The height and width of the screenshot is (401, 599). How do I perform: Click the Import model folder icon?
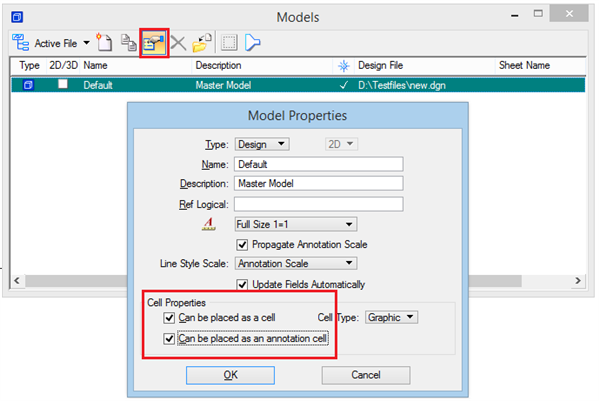pyautogui.click(x=202, y=43)
